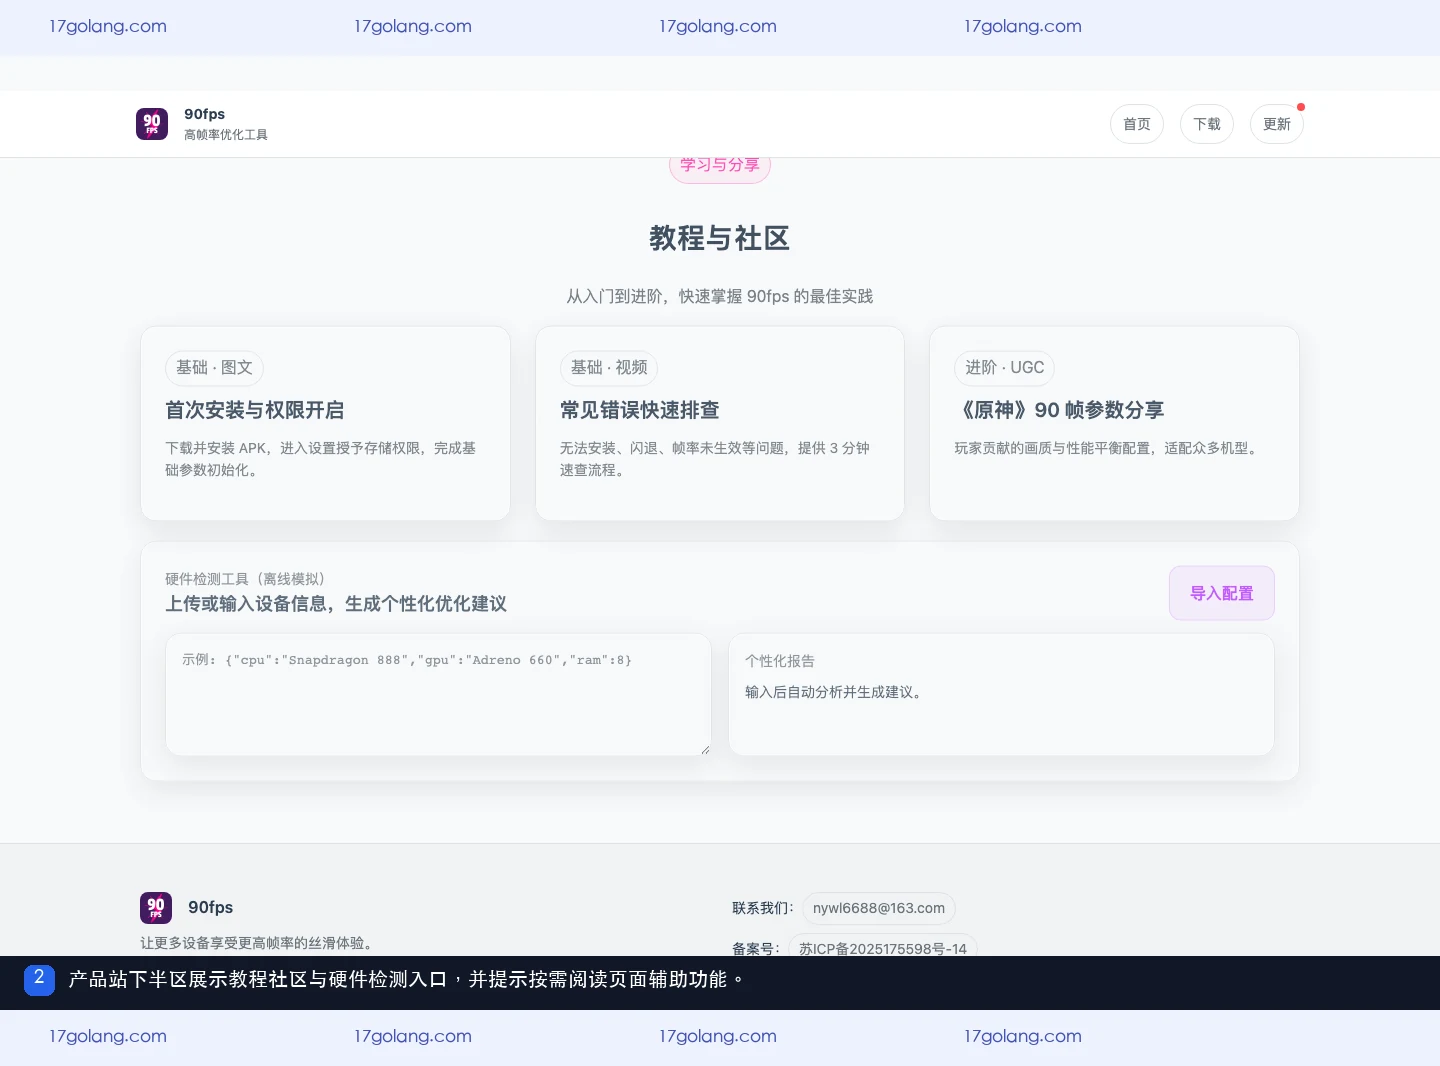Screen dimensions: 1440x1066
Task: Click the 90fps brand name in header
Action: [x=205, y=114]
